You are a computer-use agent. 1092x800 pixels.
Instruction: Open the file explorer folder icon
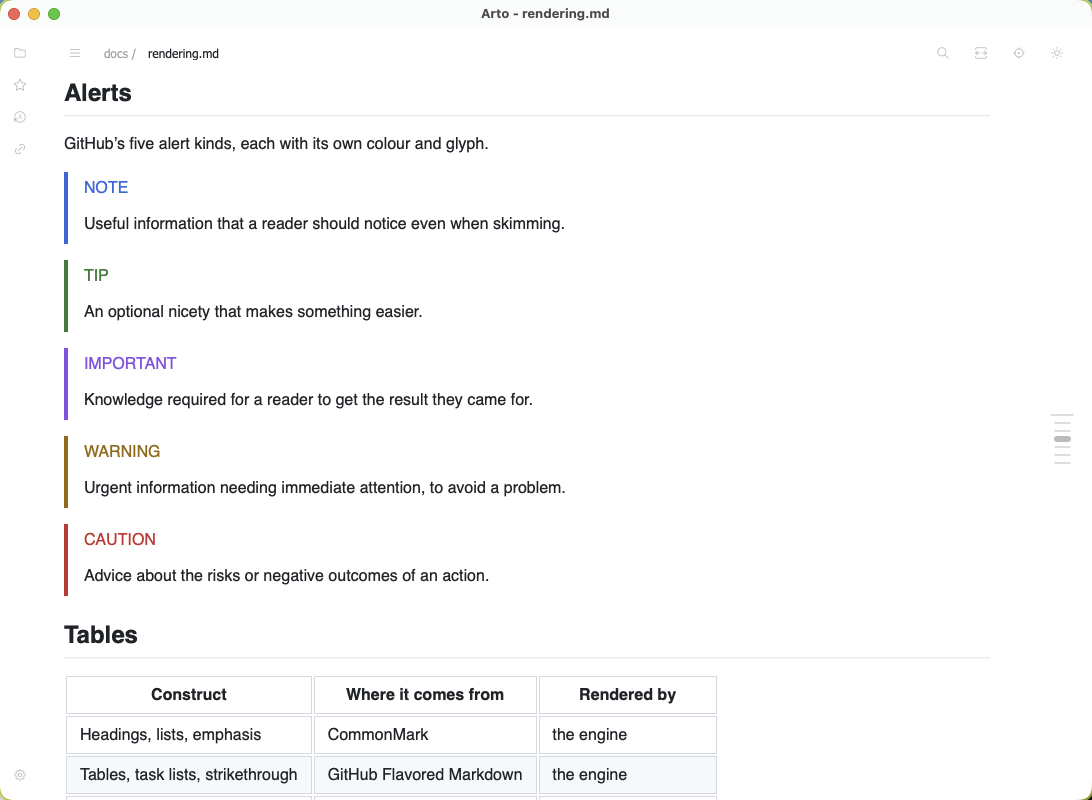tap(20, 53)
